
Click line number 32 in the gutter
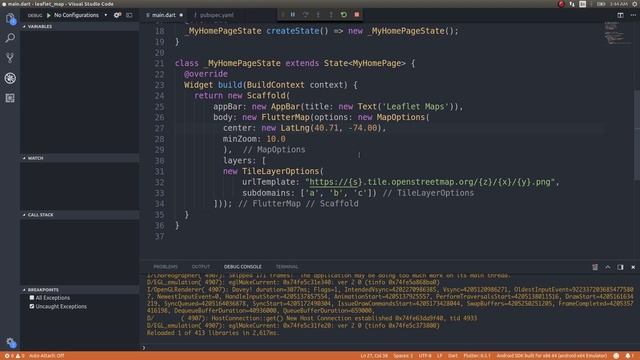pos(159,182)
